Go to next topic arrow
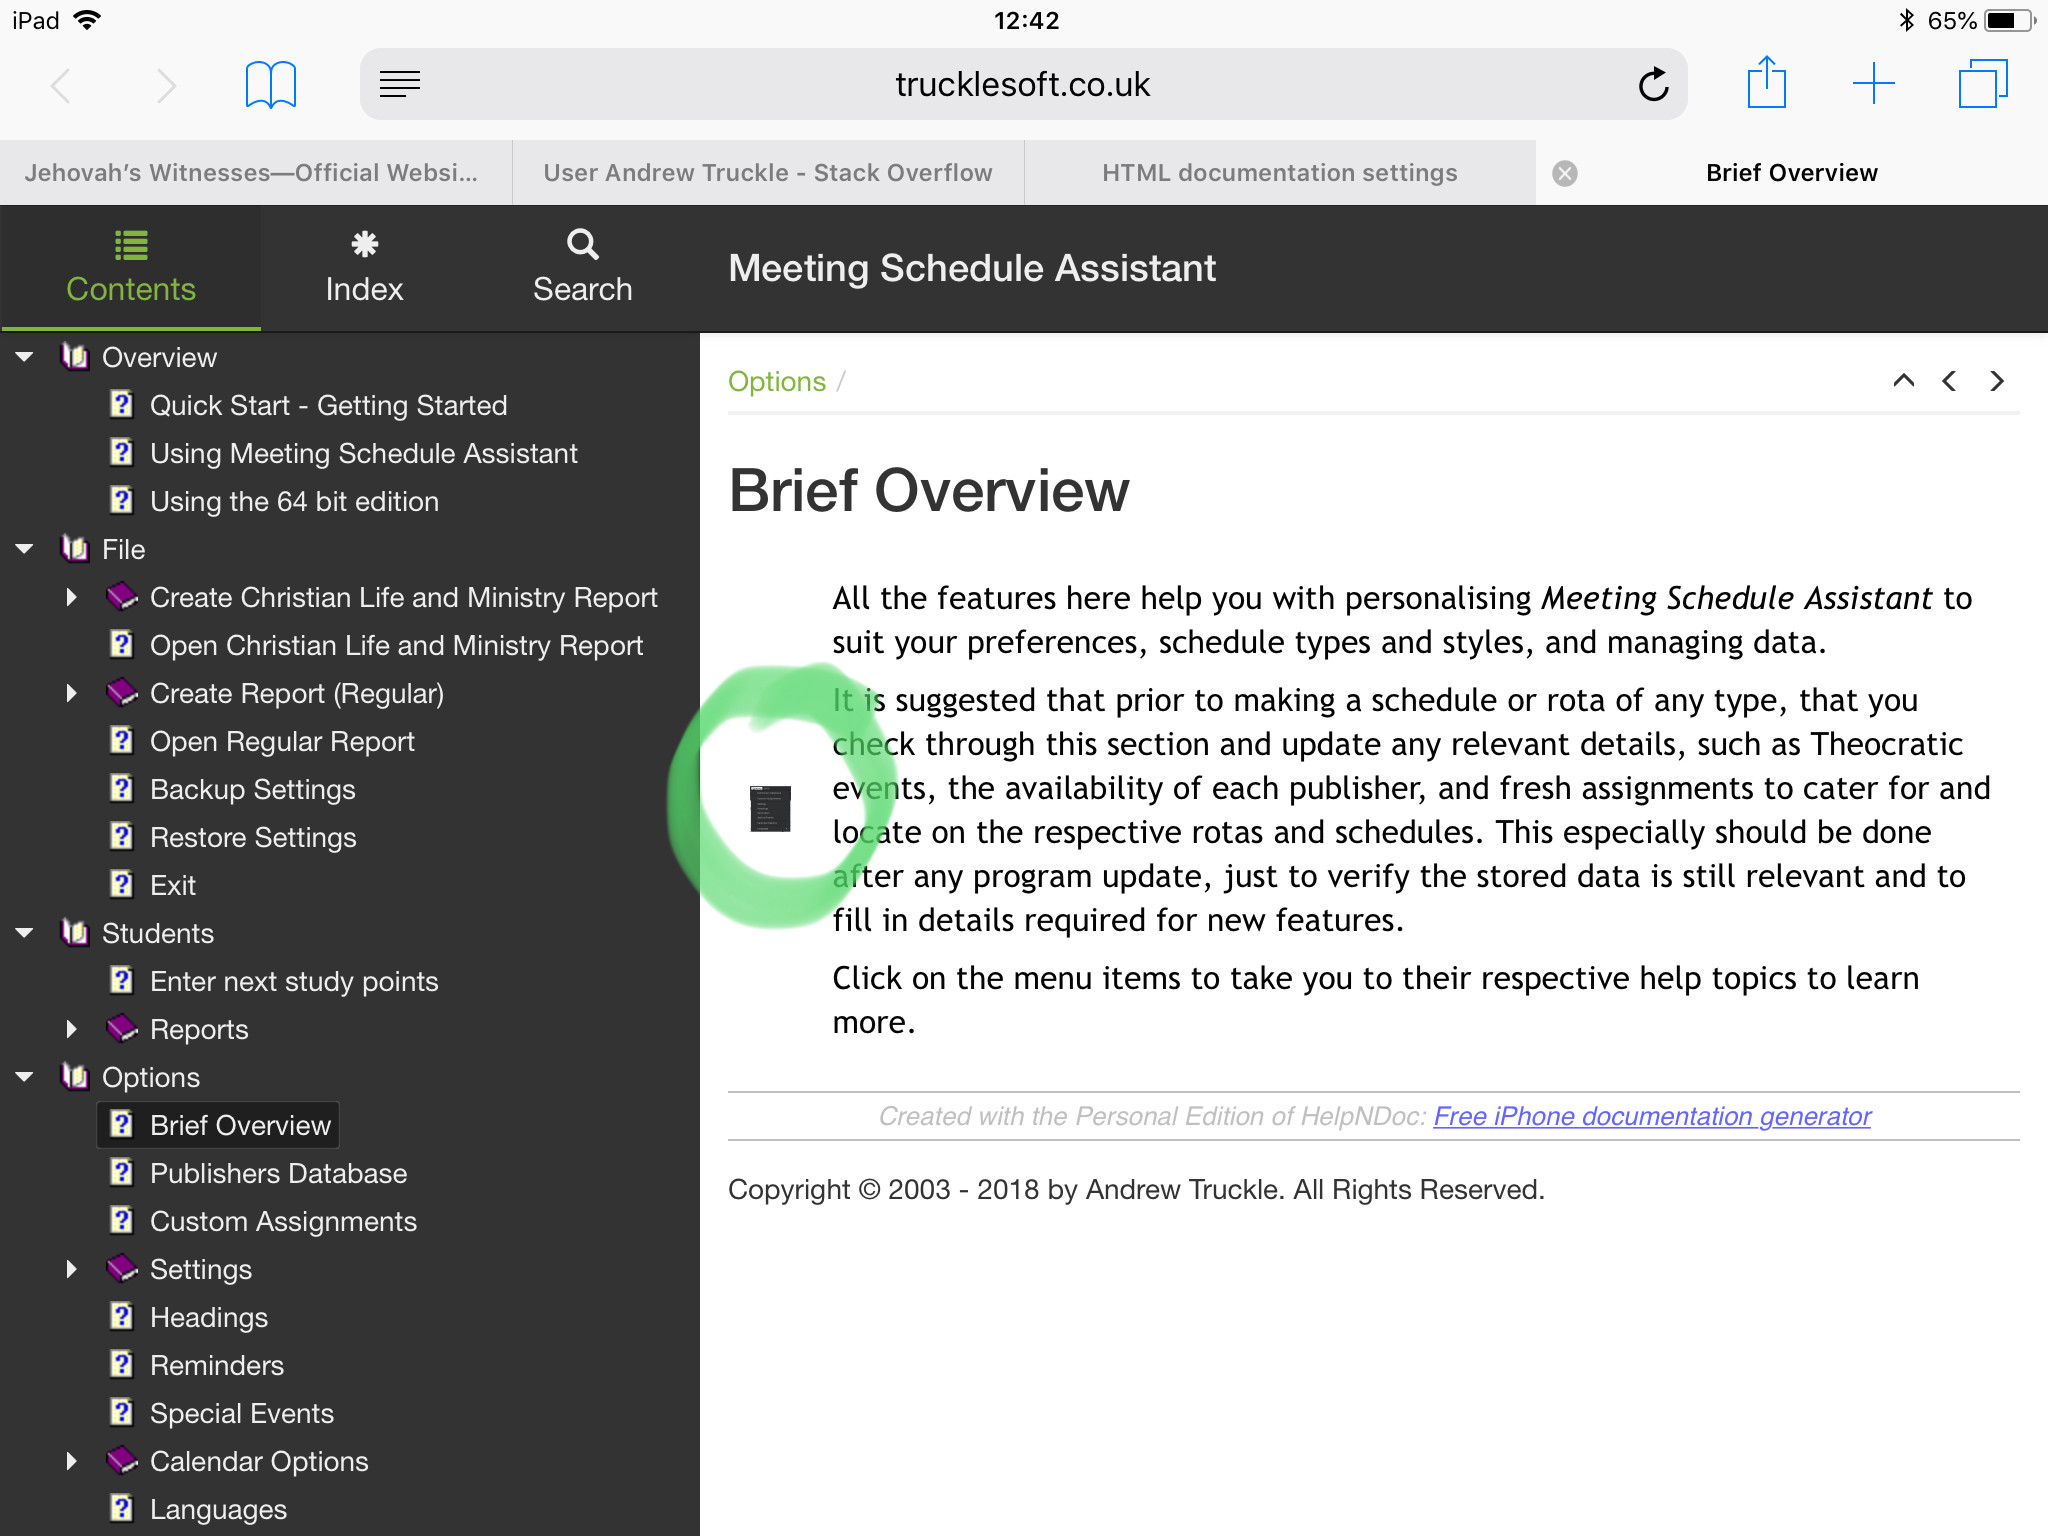 click(x=1996, y=381)
